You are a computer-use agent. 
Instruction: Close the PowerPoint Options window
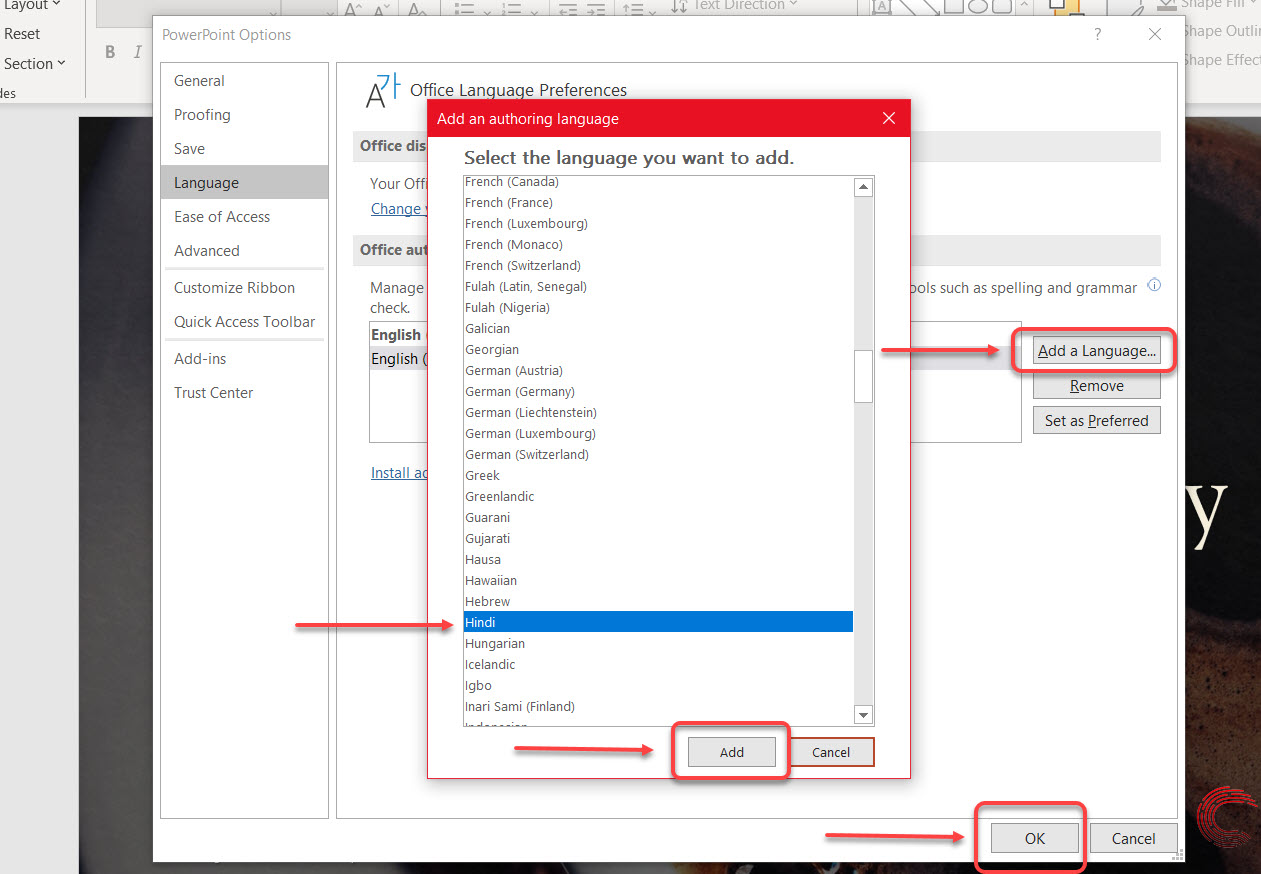(x=1155, y=34)
